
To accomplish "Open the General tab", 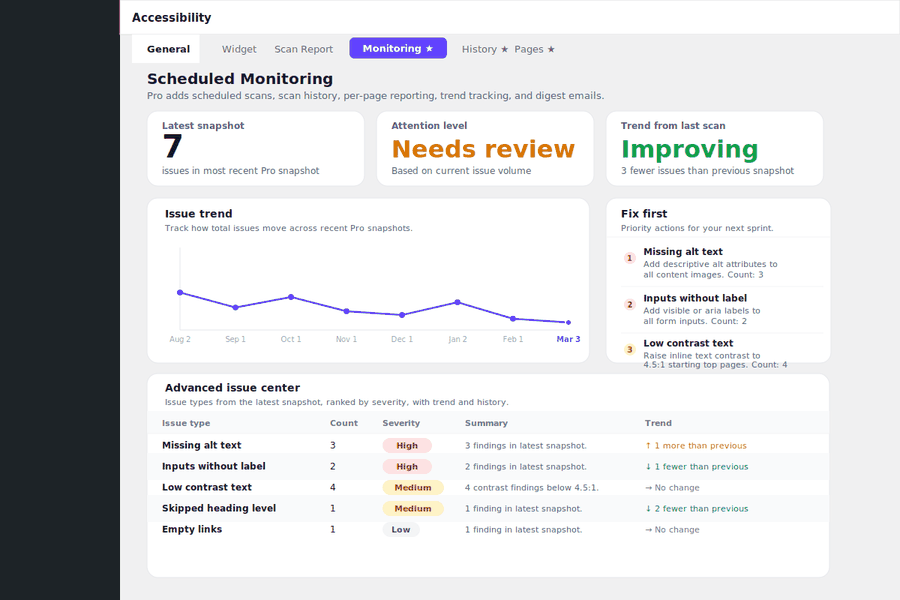I will tap(166, 49).
